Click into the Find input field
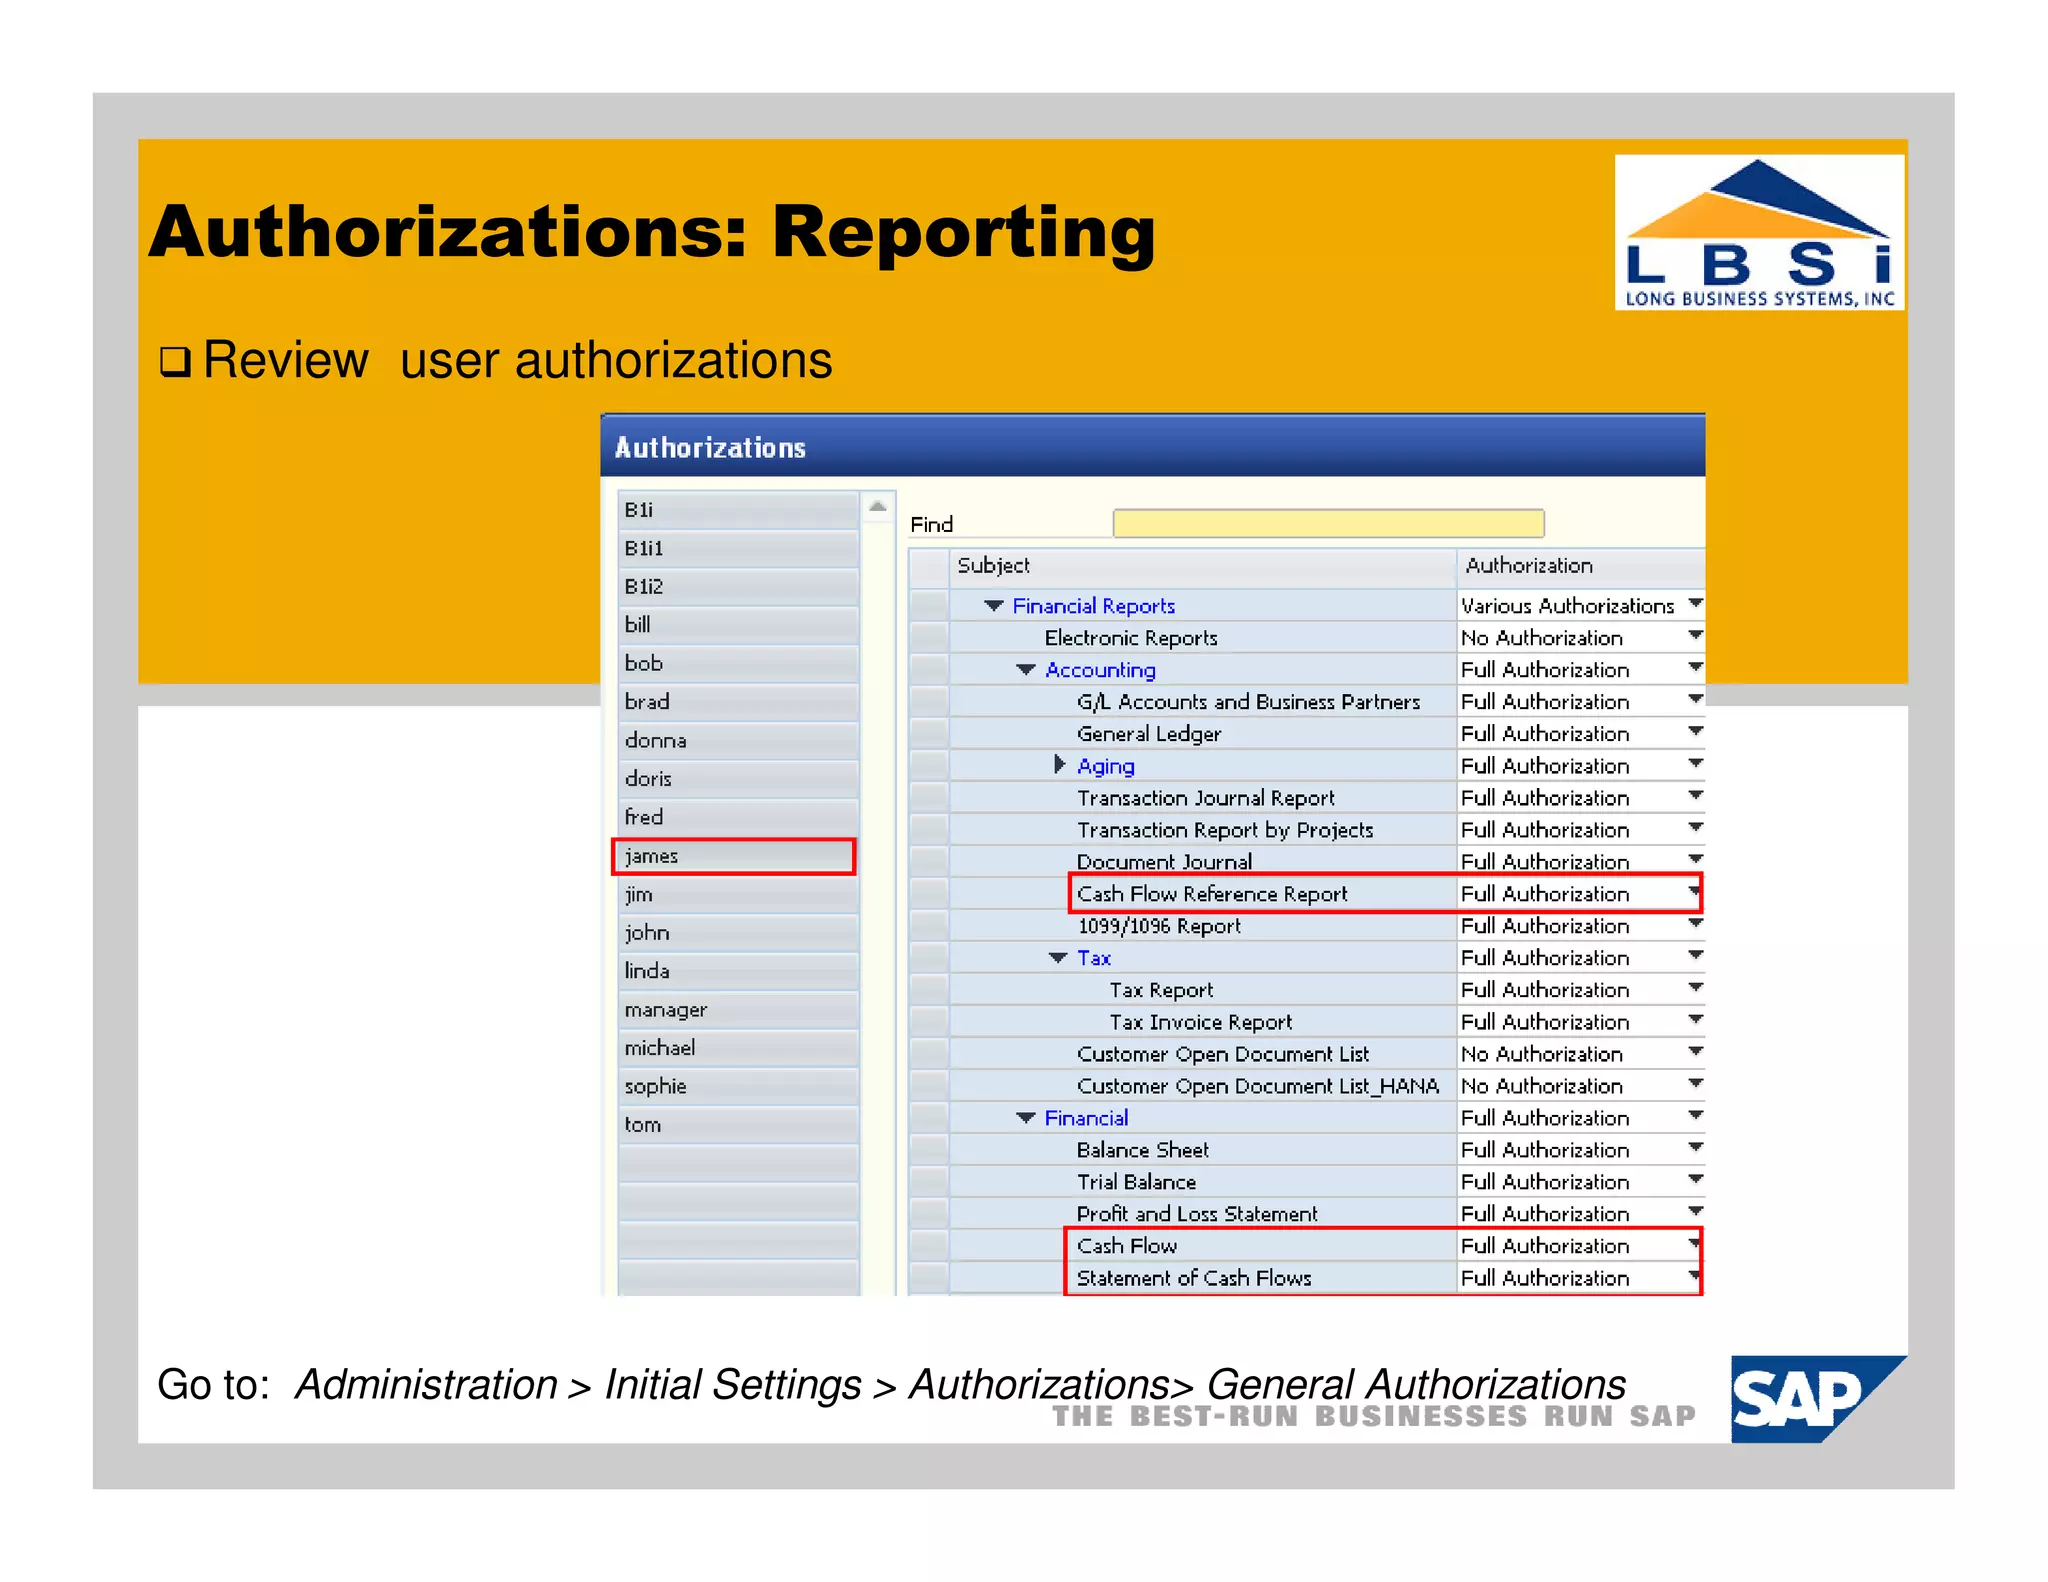Image resolution: width=2048 pixels, height=1582 pixels. point(1328,524)
